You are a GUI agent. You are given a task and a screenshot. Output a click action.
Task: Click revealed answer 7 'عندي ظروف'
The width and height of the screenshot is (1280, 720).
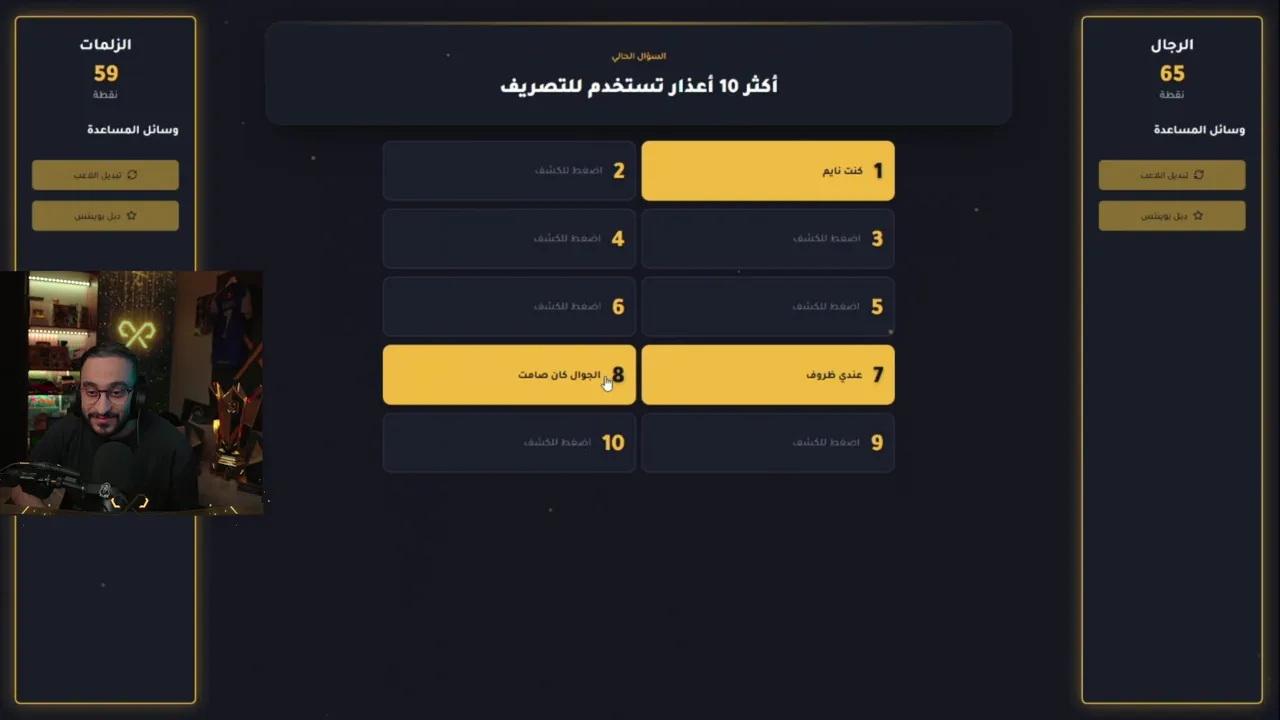coord(767,375)
